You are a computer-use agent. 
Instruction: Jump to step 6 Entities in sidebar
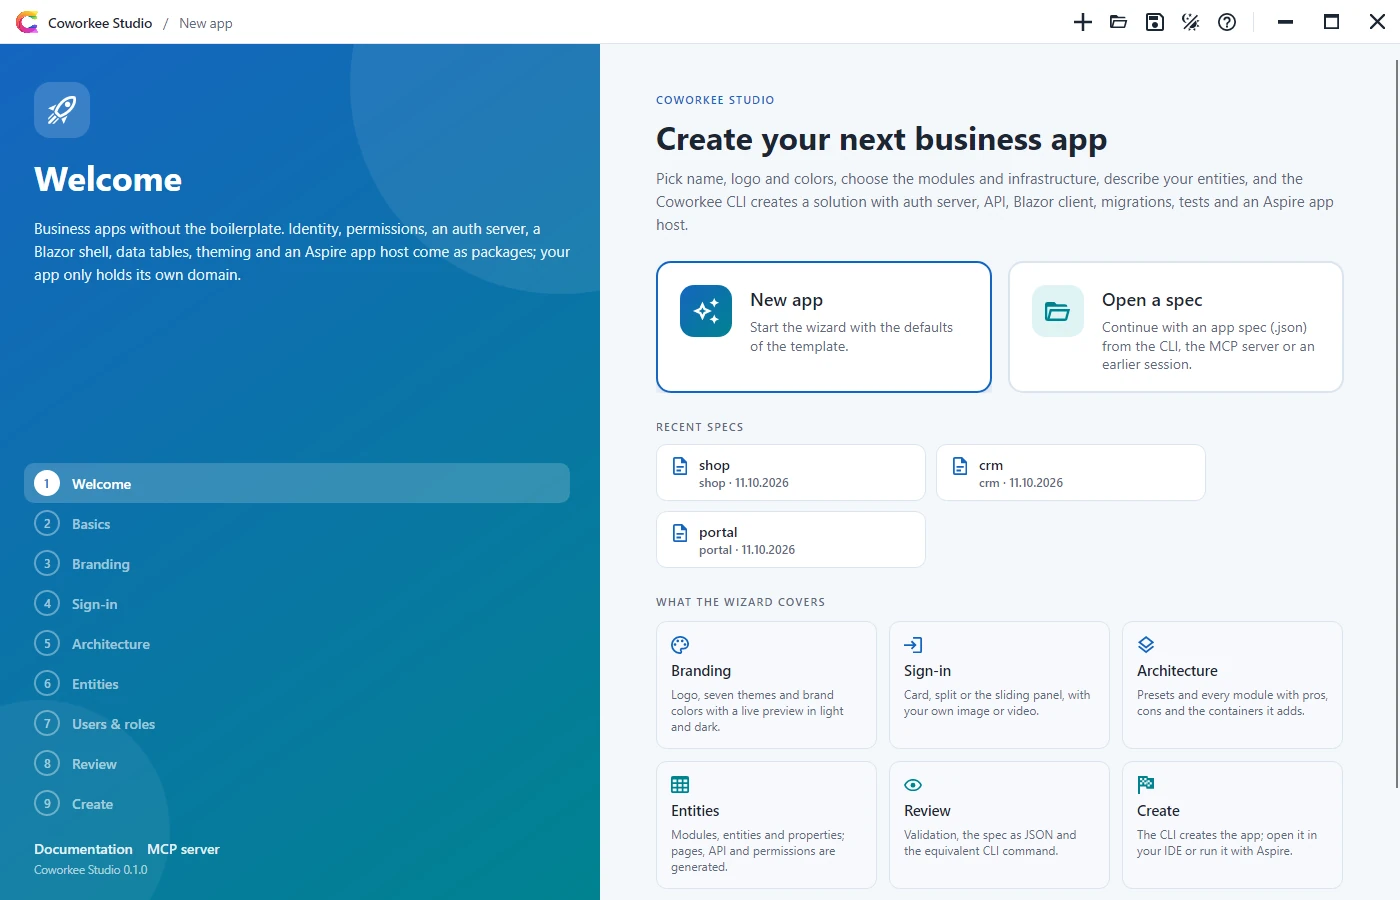click(x=297, y=683)
